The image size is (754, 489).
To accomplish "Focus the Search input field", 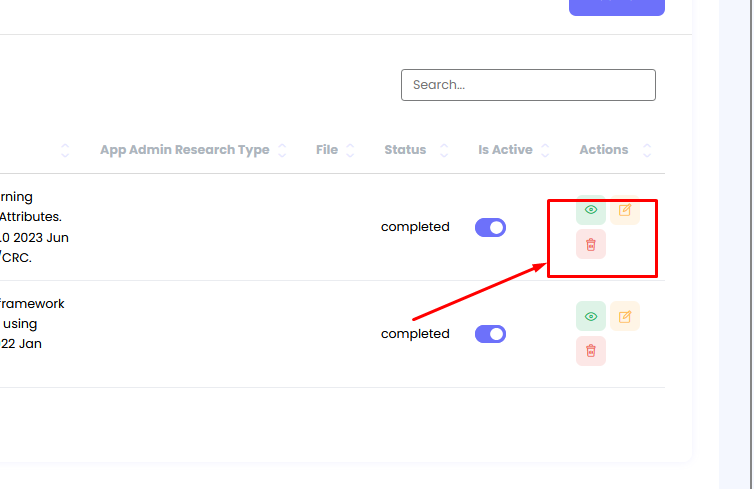I will click(x=528, y=85).
